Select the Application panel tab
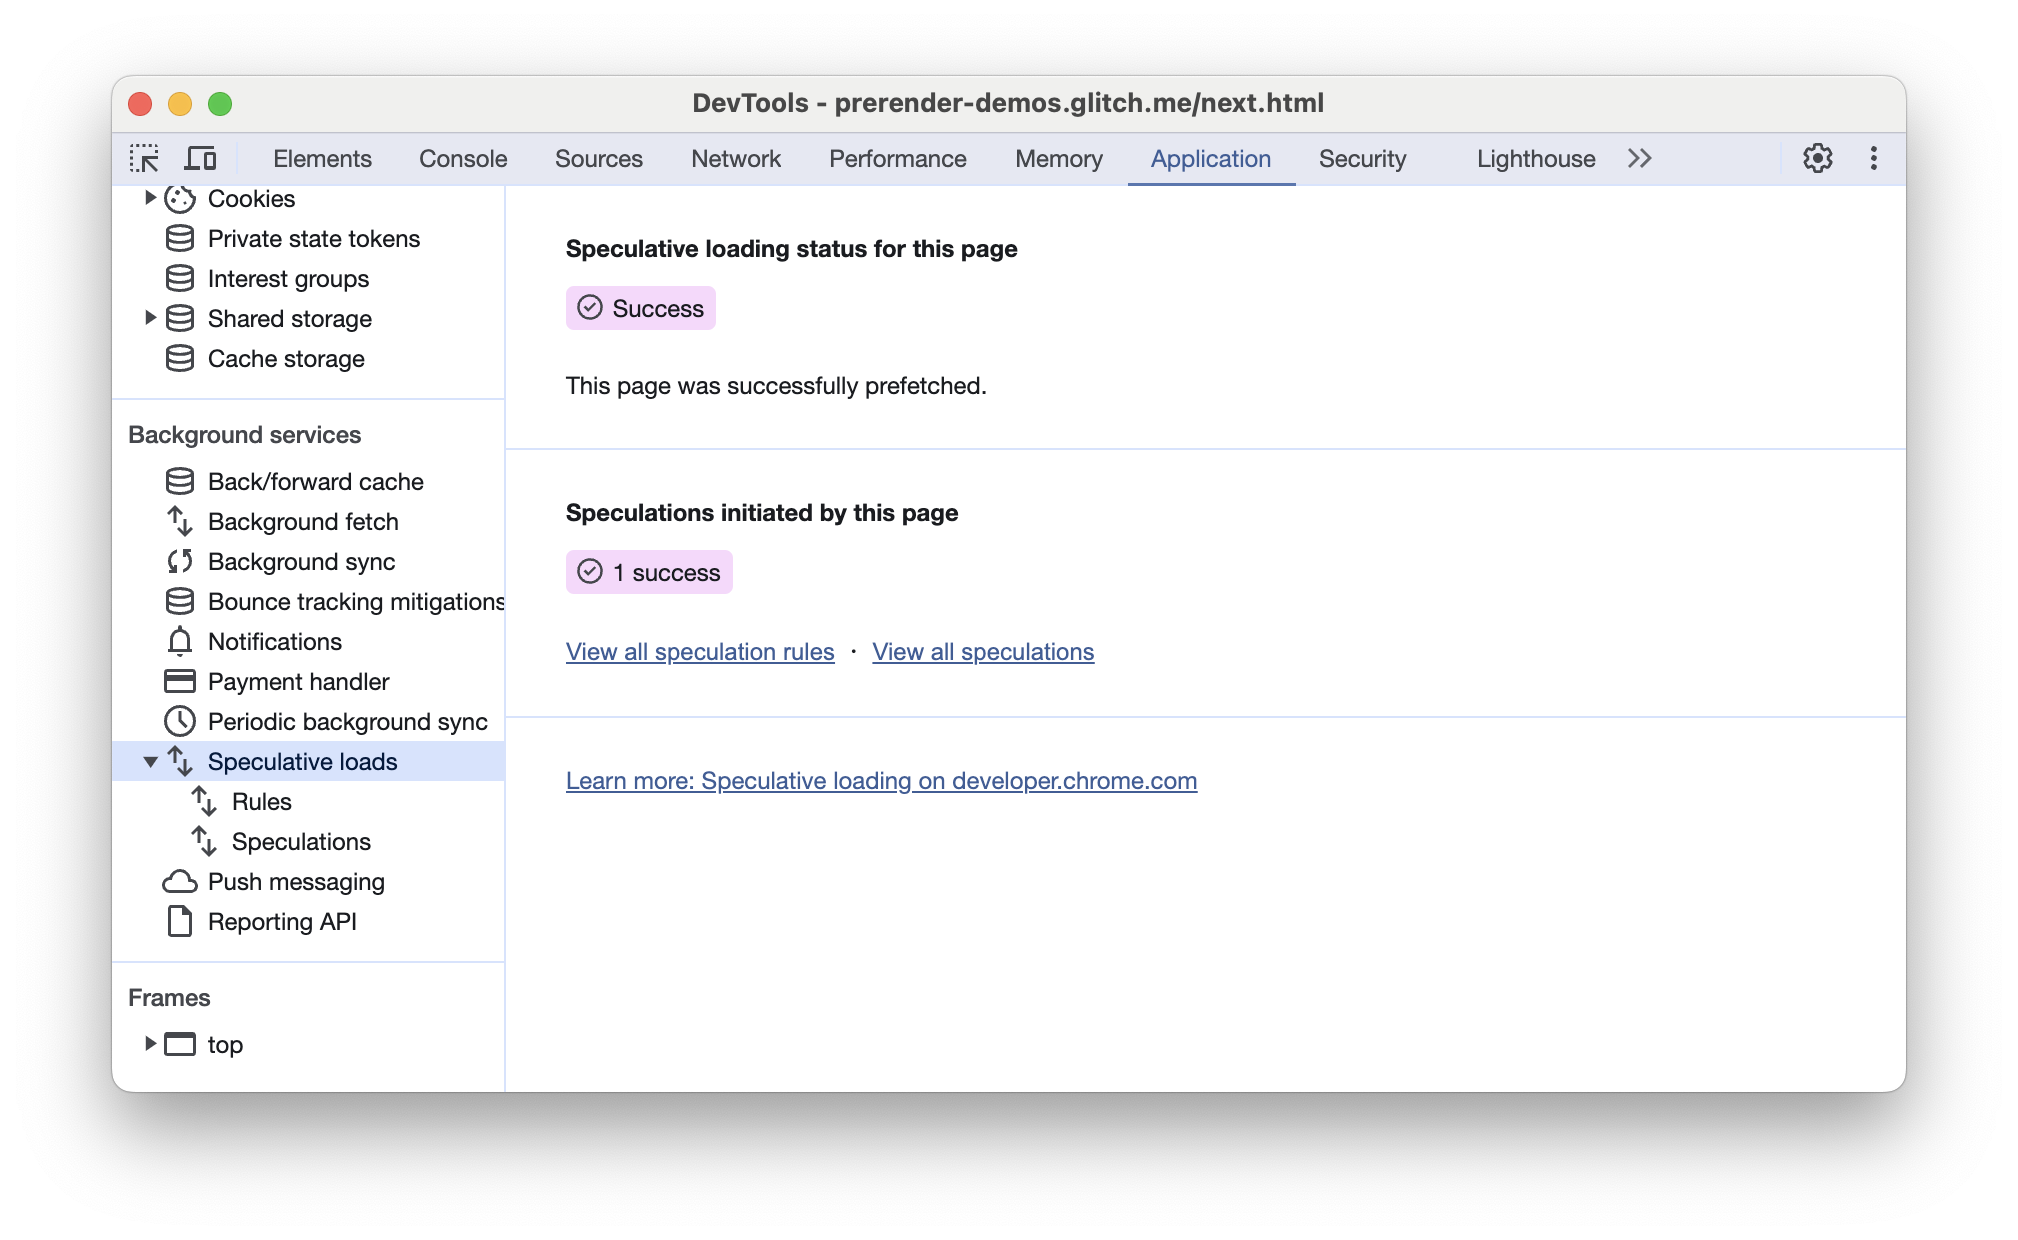The height and width of the screenshot is (1240, 2018). [x=1211, y=159]
